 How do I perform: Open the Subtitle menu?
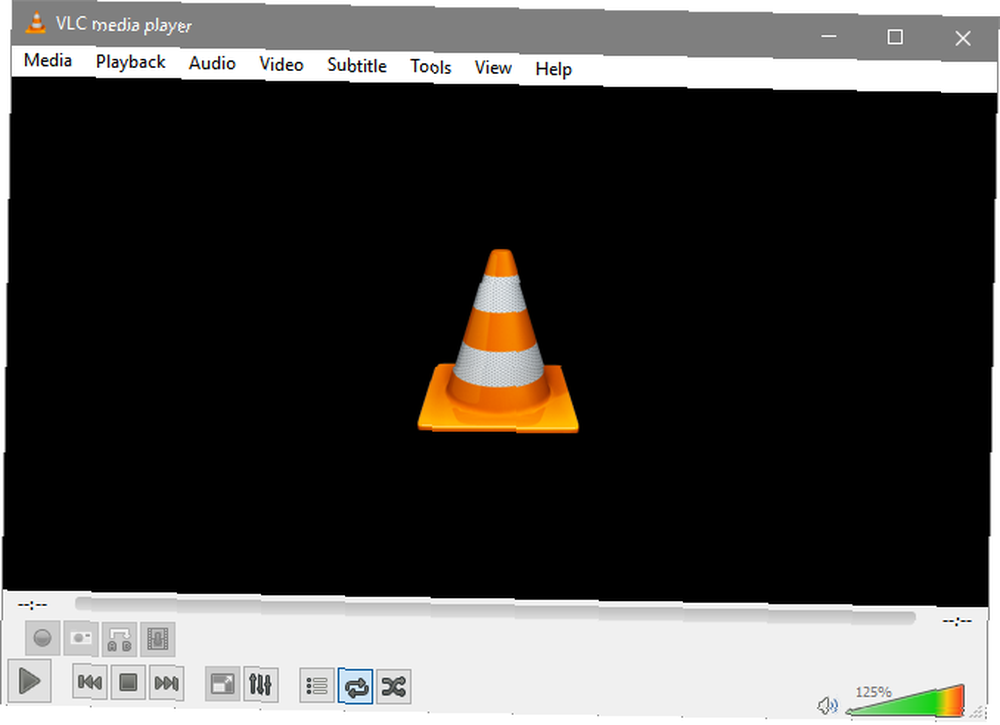(x=357, y=66)
